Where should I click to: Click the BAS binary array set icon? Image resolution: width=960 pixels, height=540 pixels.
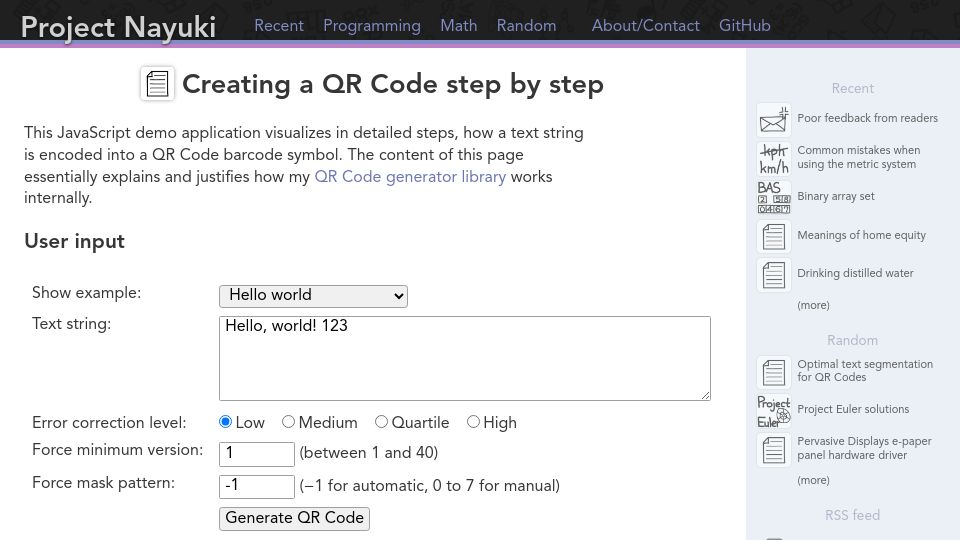(x=774, y=197)
